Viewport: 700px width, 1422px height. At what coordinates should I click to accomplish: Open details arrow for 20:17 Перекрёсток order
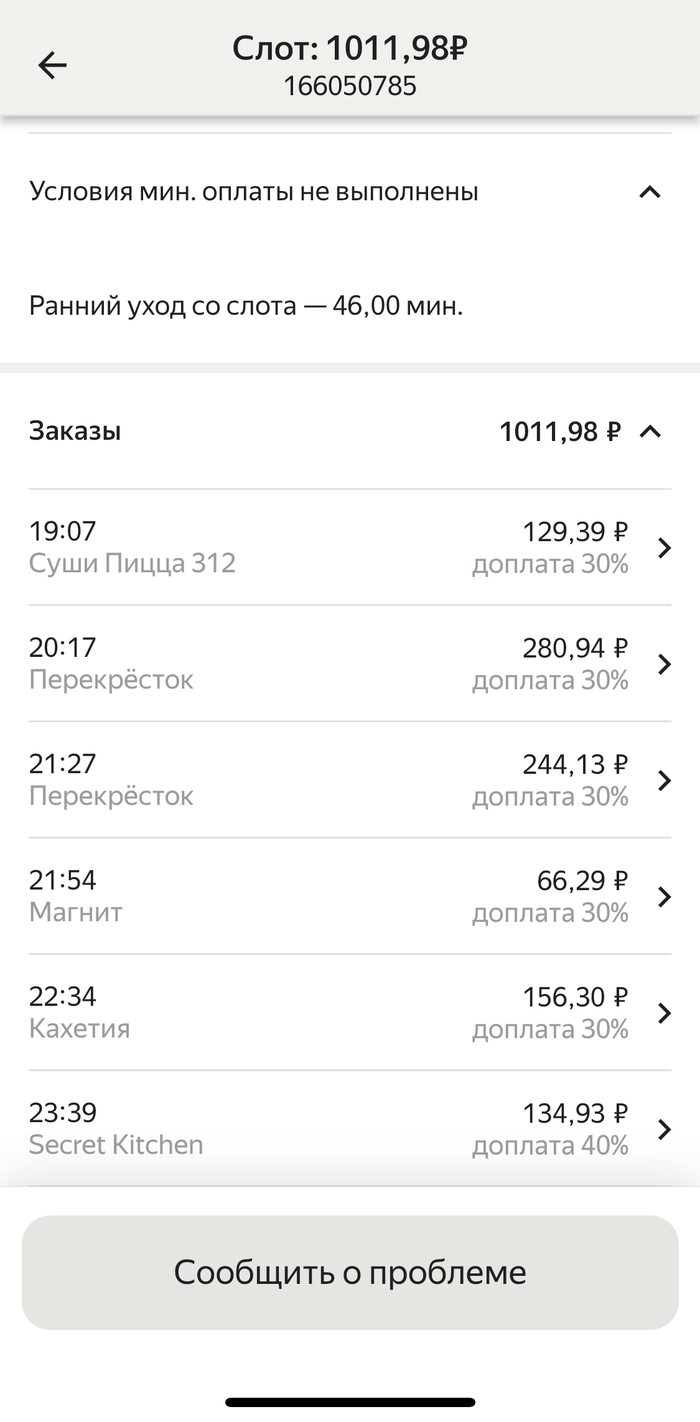coord(664,664)
